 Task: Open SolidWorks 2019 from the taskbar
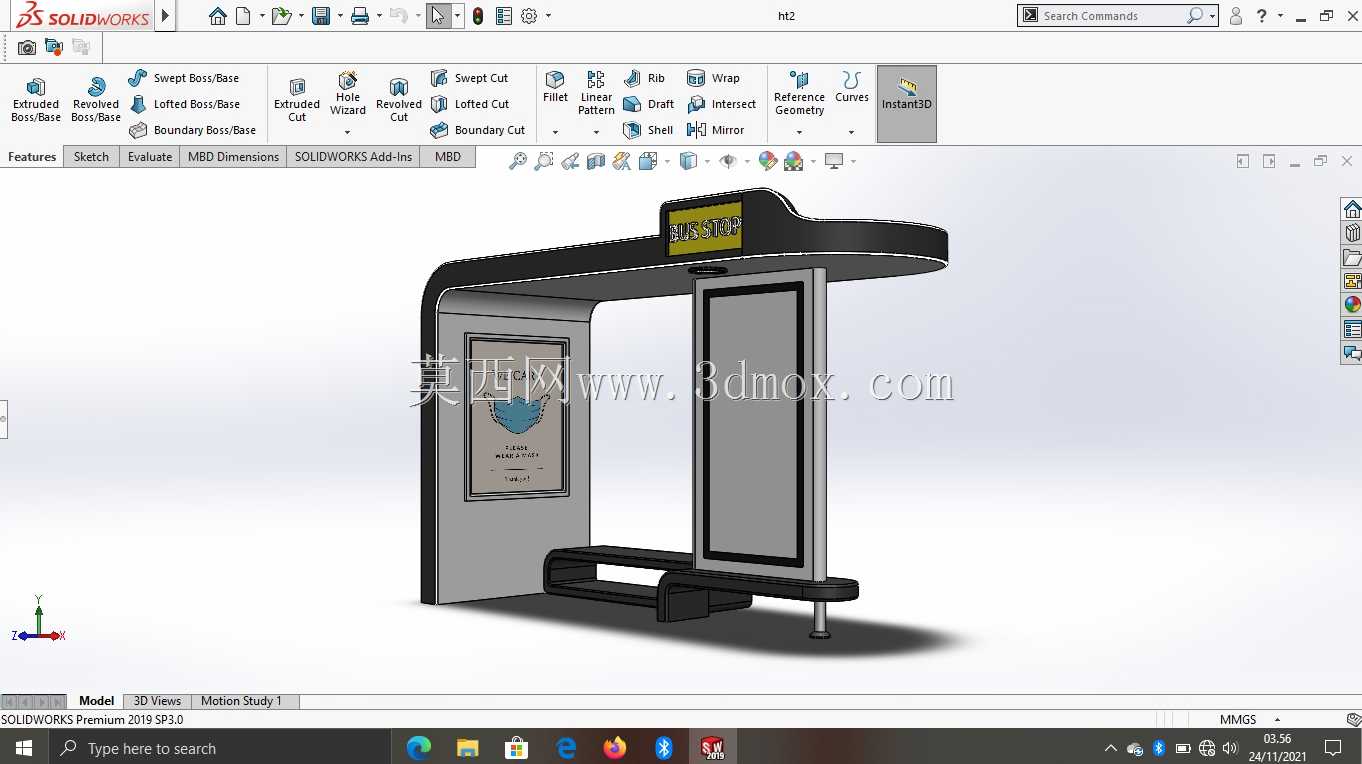point(712,747)
